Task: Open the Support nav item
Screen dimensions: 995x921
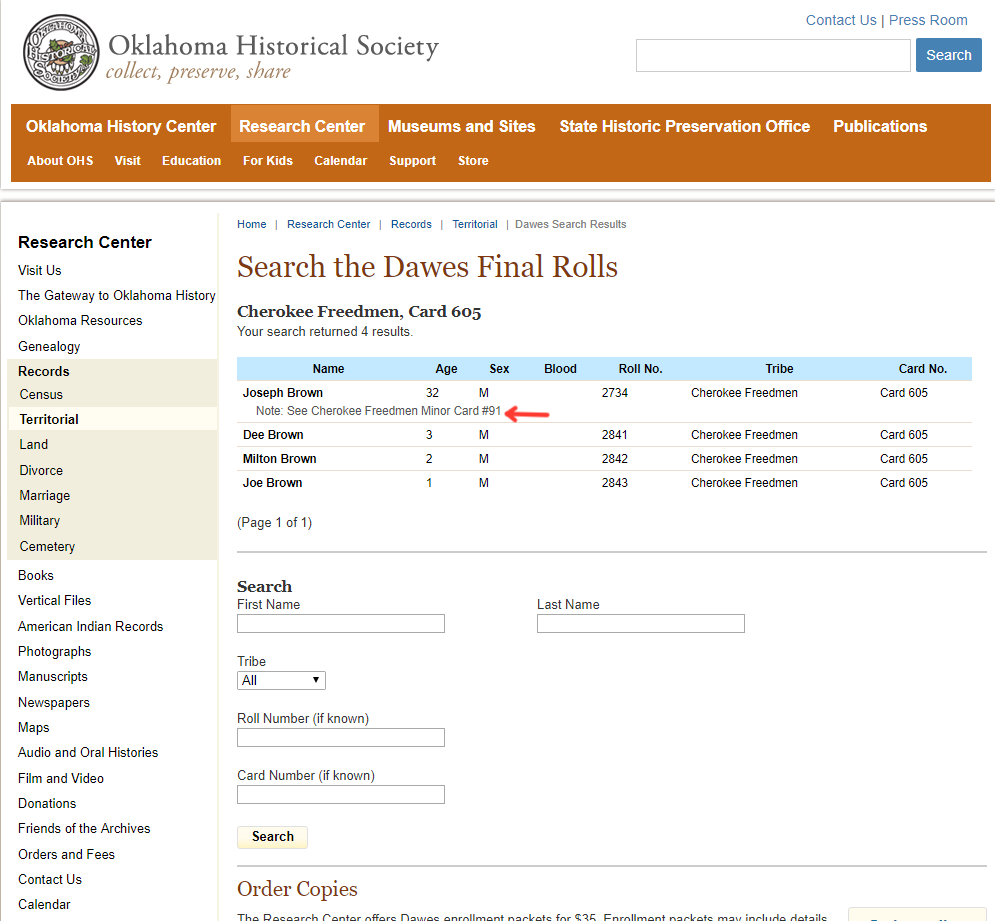Action: point(412,161)
